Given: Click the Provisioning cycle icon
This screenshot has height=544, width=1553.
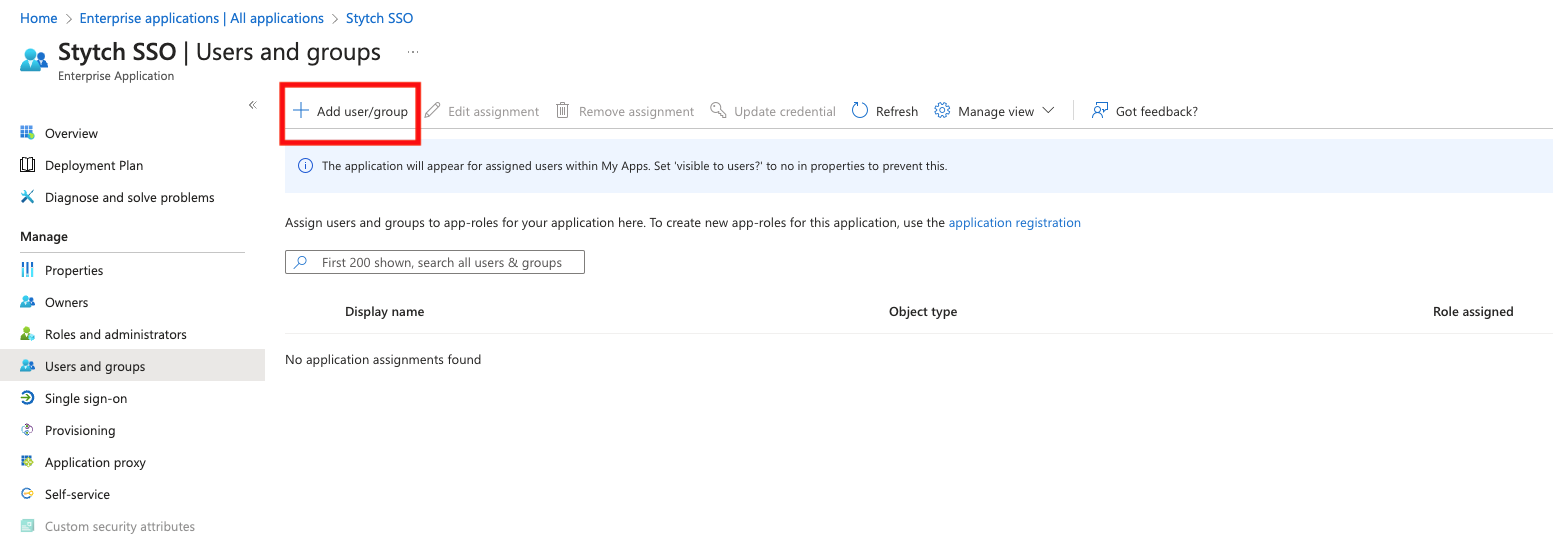Looking at the screenshot, I should (28, 430).
